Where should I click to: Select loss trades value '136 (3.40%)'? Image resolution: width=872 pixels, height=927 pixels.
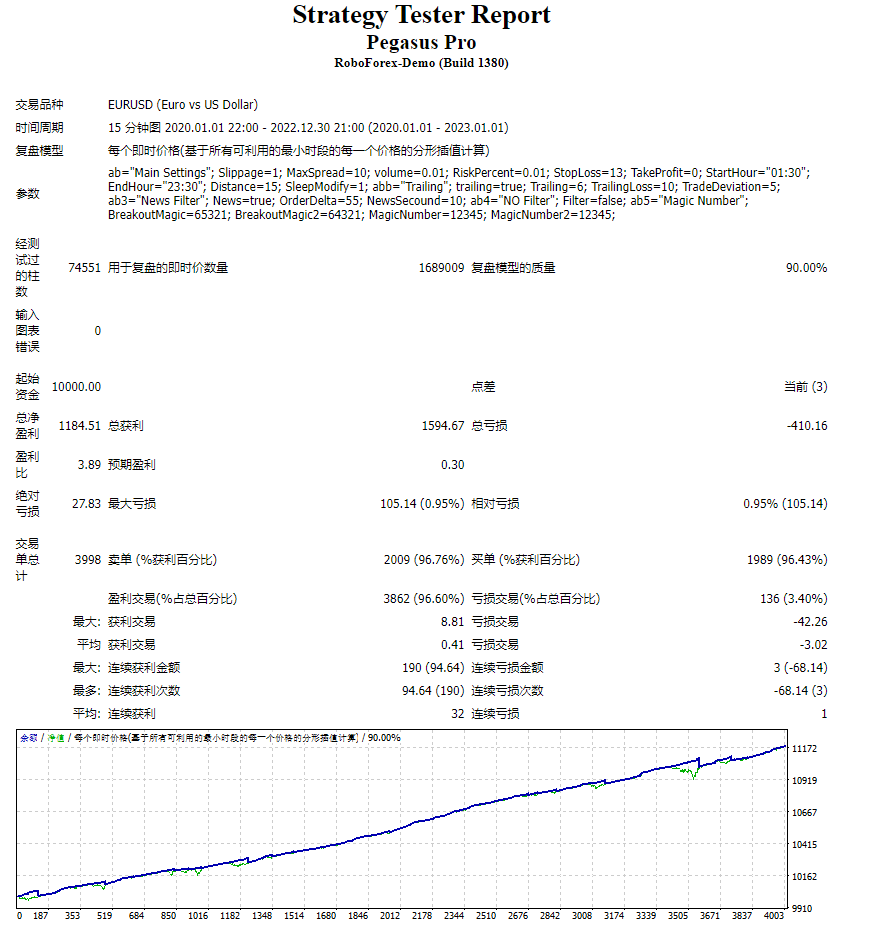coord(793,598)
